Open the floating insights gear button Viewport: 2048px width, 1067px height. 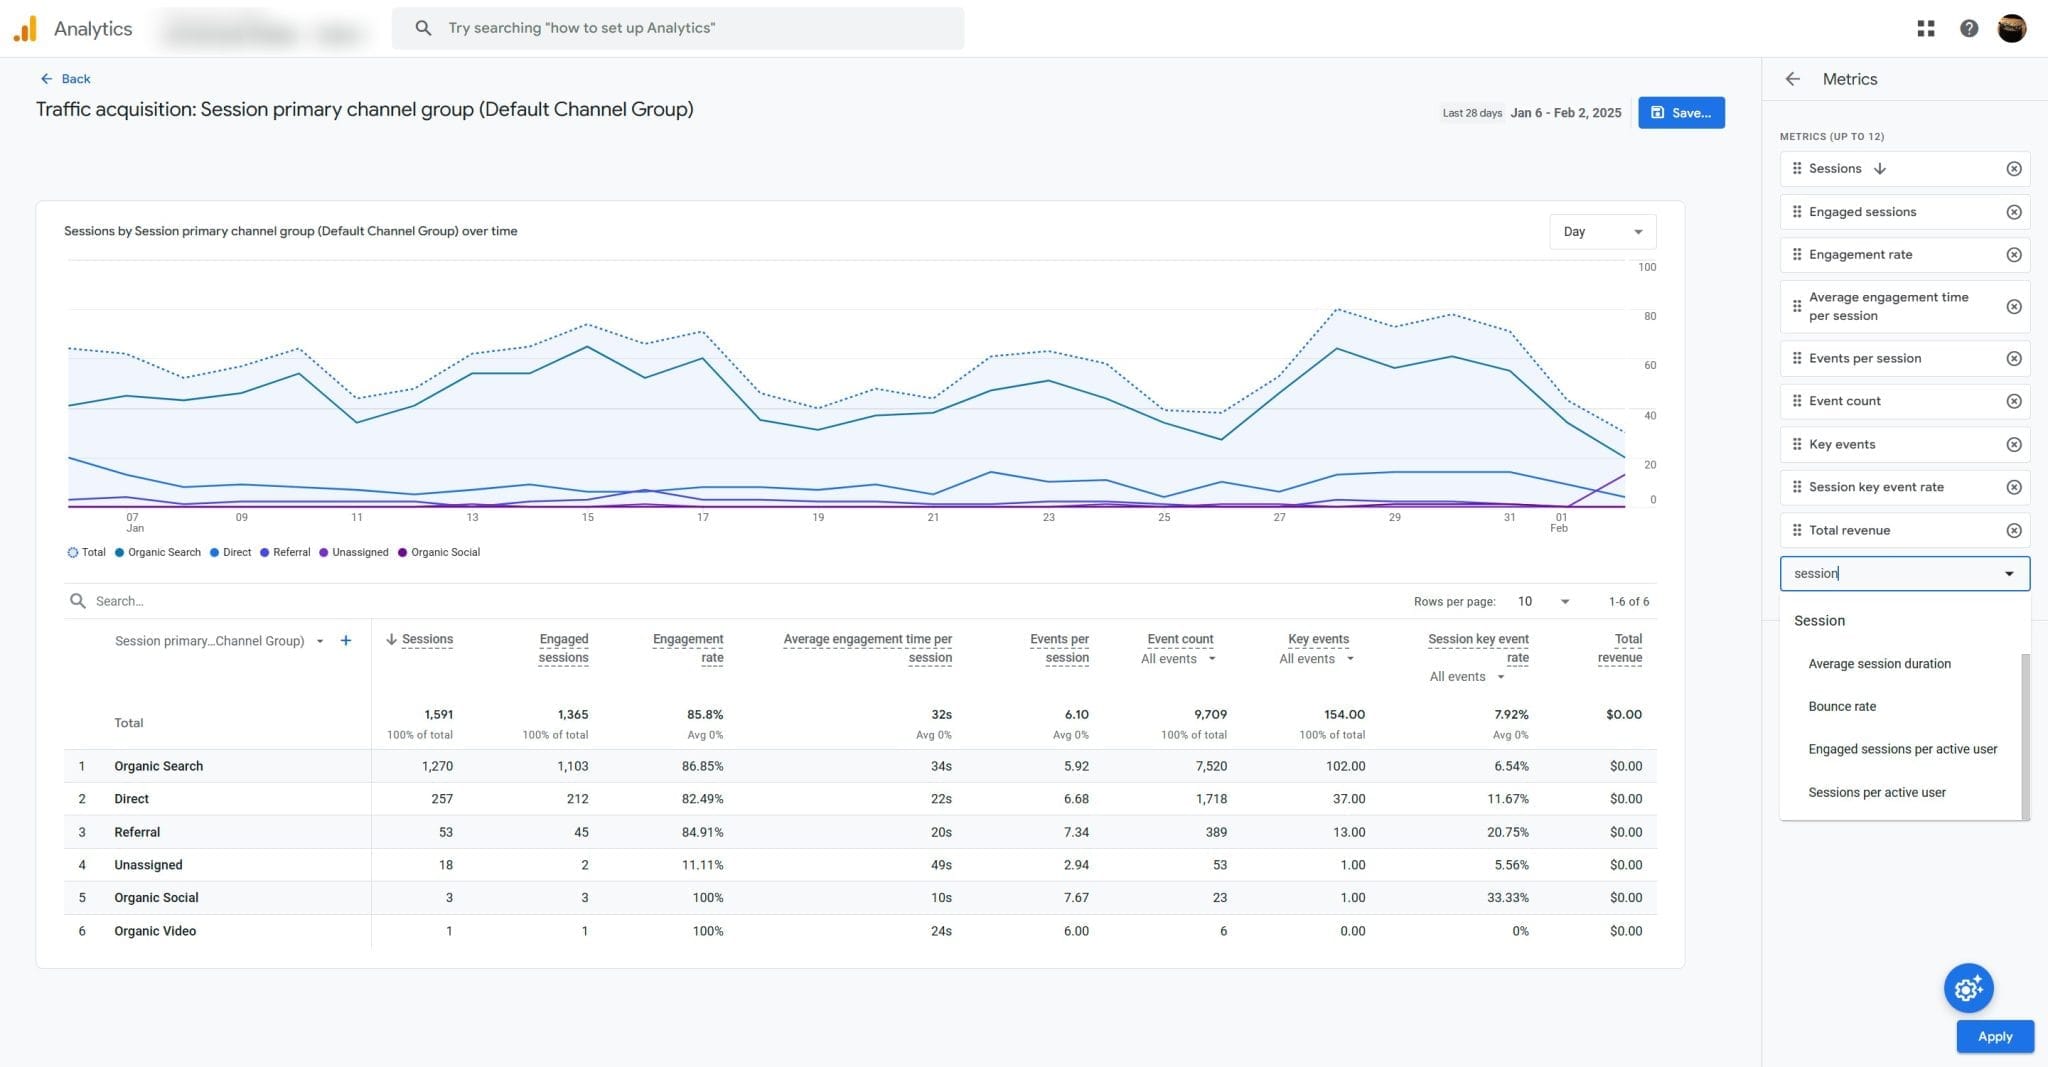(x=1968, y=988)
